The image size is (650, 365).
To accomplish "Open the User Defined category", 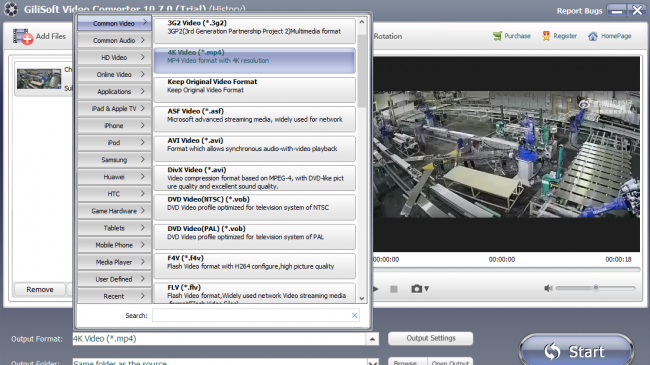I will (x=114, y=279).
